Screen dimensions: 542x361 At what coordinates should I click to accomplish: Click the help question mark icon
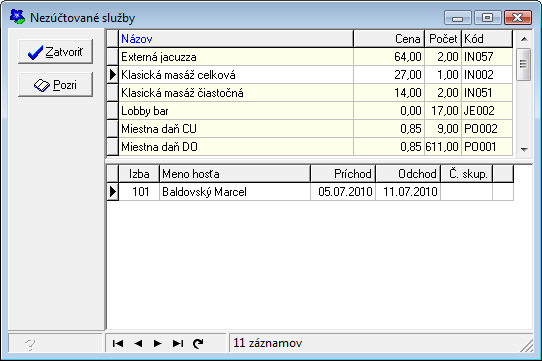tap(30, 344)
